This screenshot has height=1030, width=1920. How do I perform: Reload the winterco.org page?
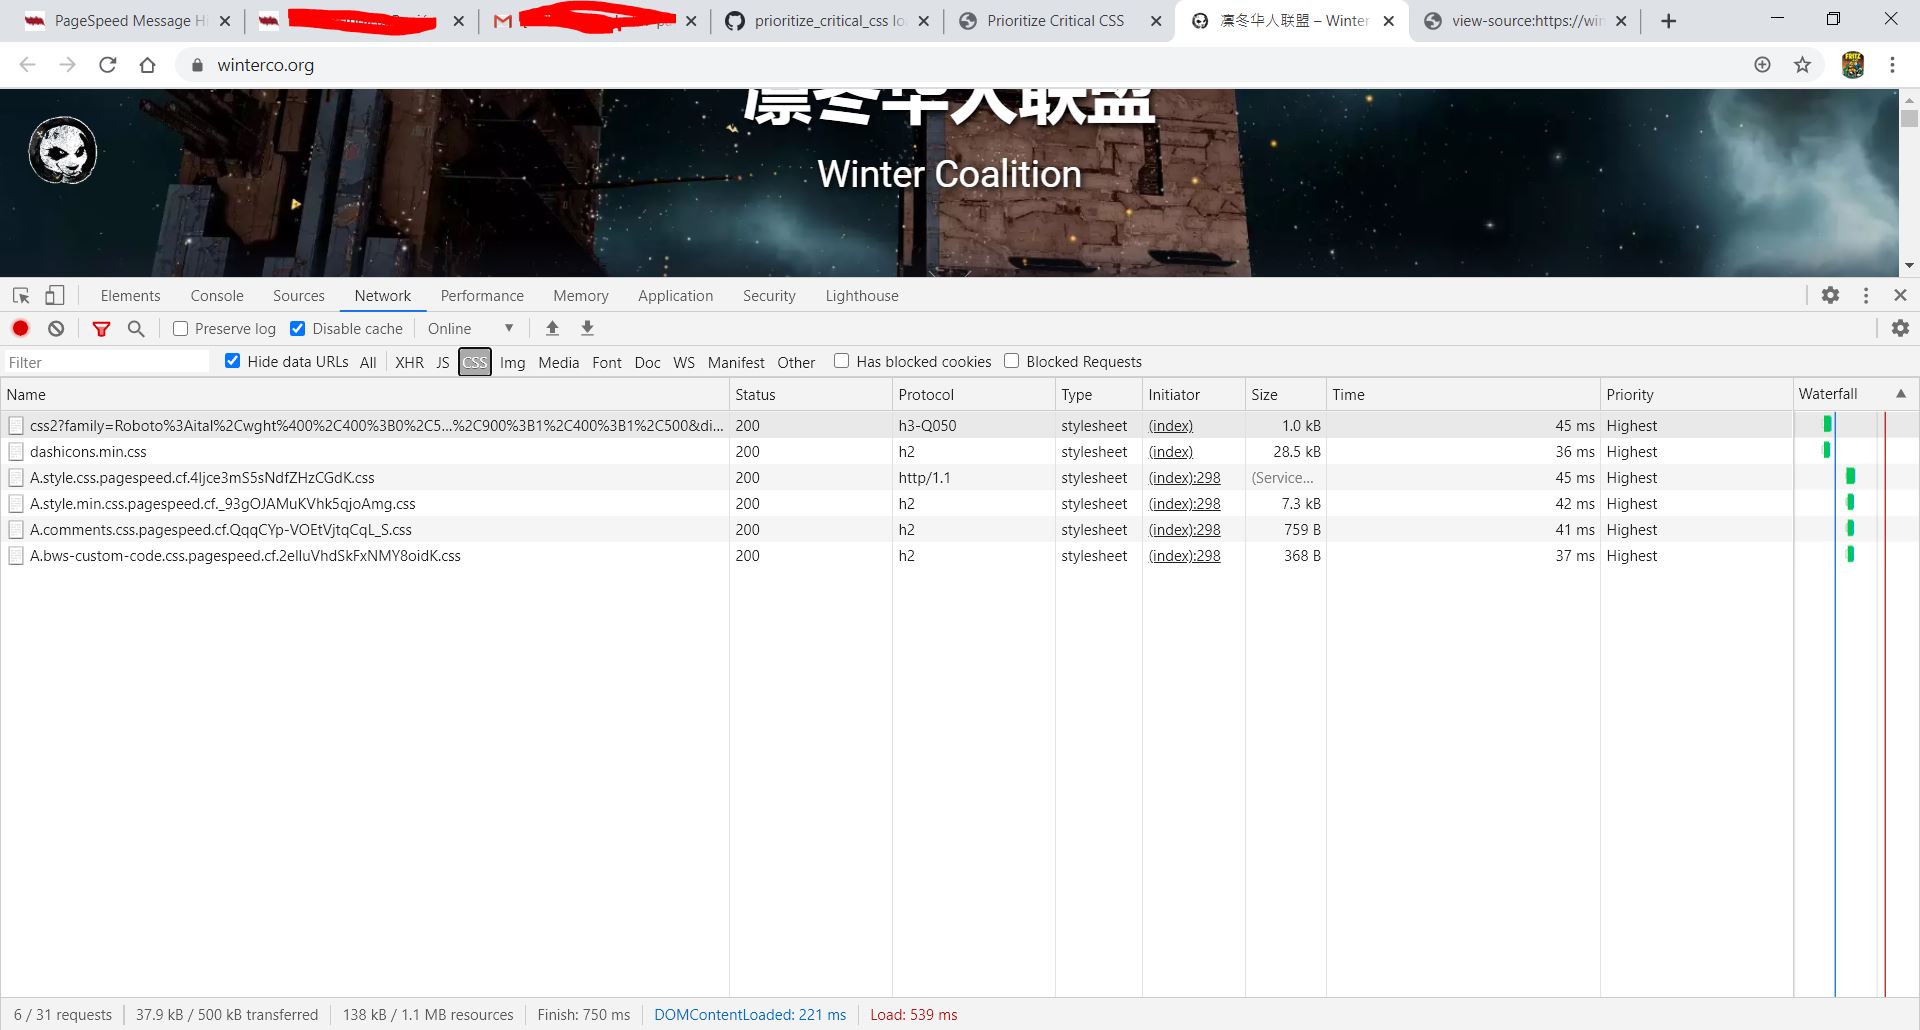pyautogui.click(x=107, y=65)
